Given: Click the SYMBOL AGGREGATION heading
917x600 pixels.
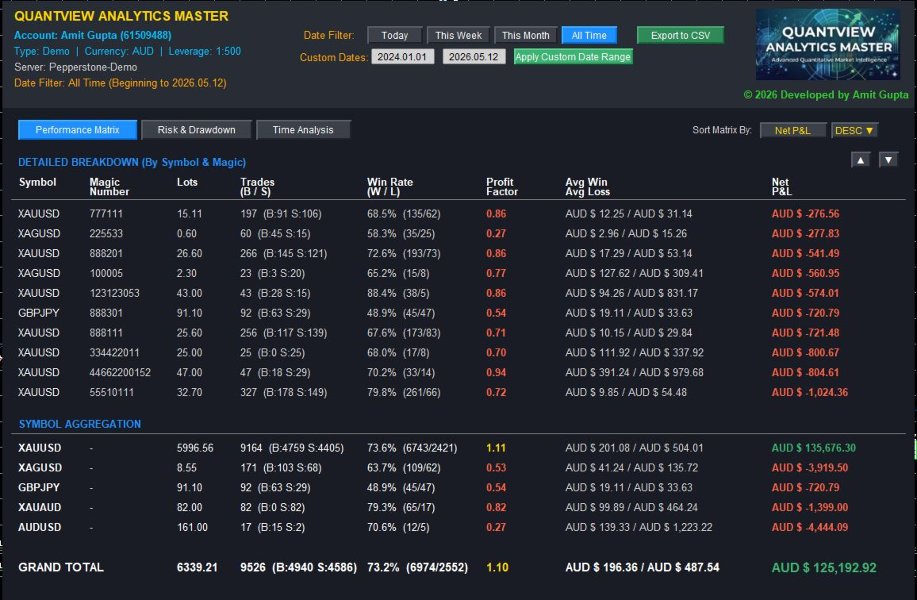Looking at the screenshot, I should pyautogui.click(x=80, y=425).
